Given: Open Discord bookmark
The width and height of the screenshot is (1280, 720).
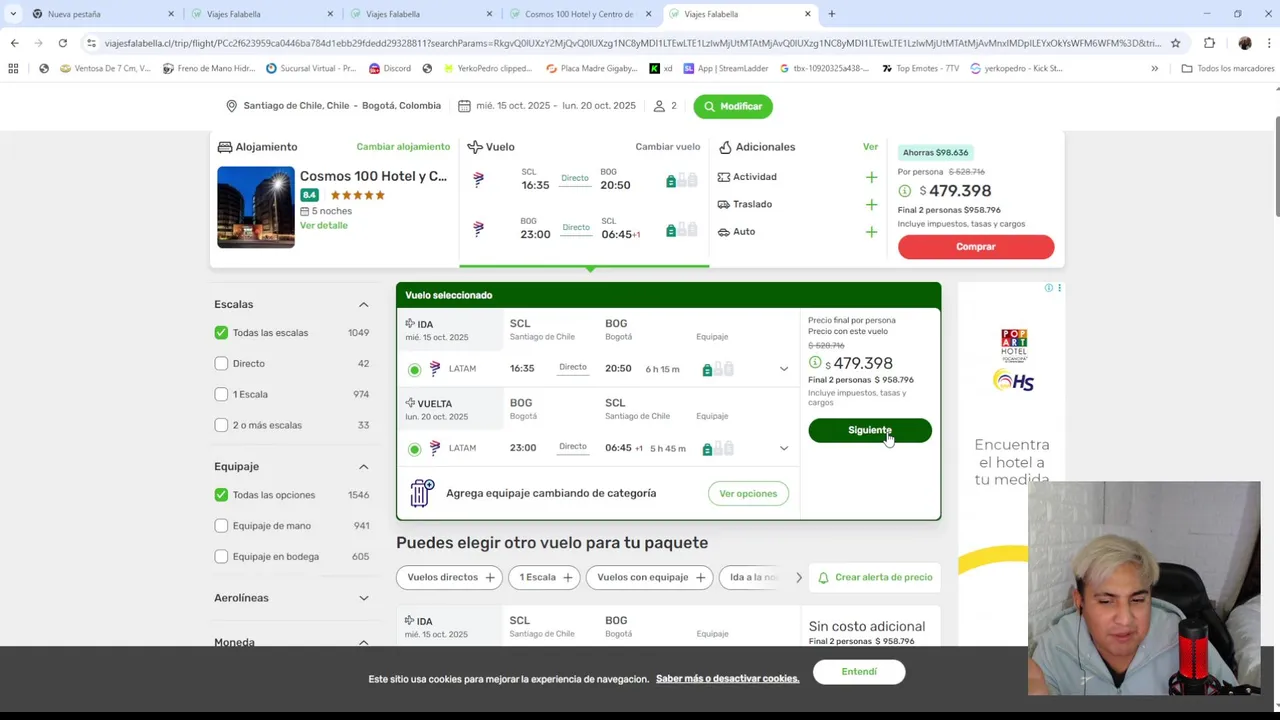Looking at the screenshot, I should (389, 68).
